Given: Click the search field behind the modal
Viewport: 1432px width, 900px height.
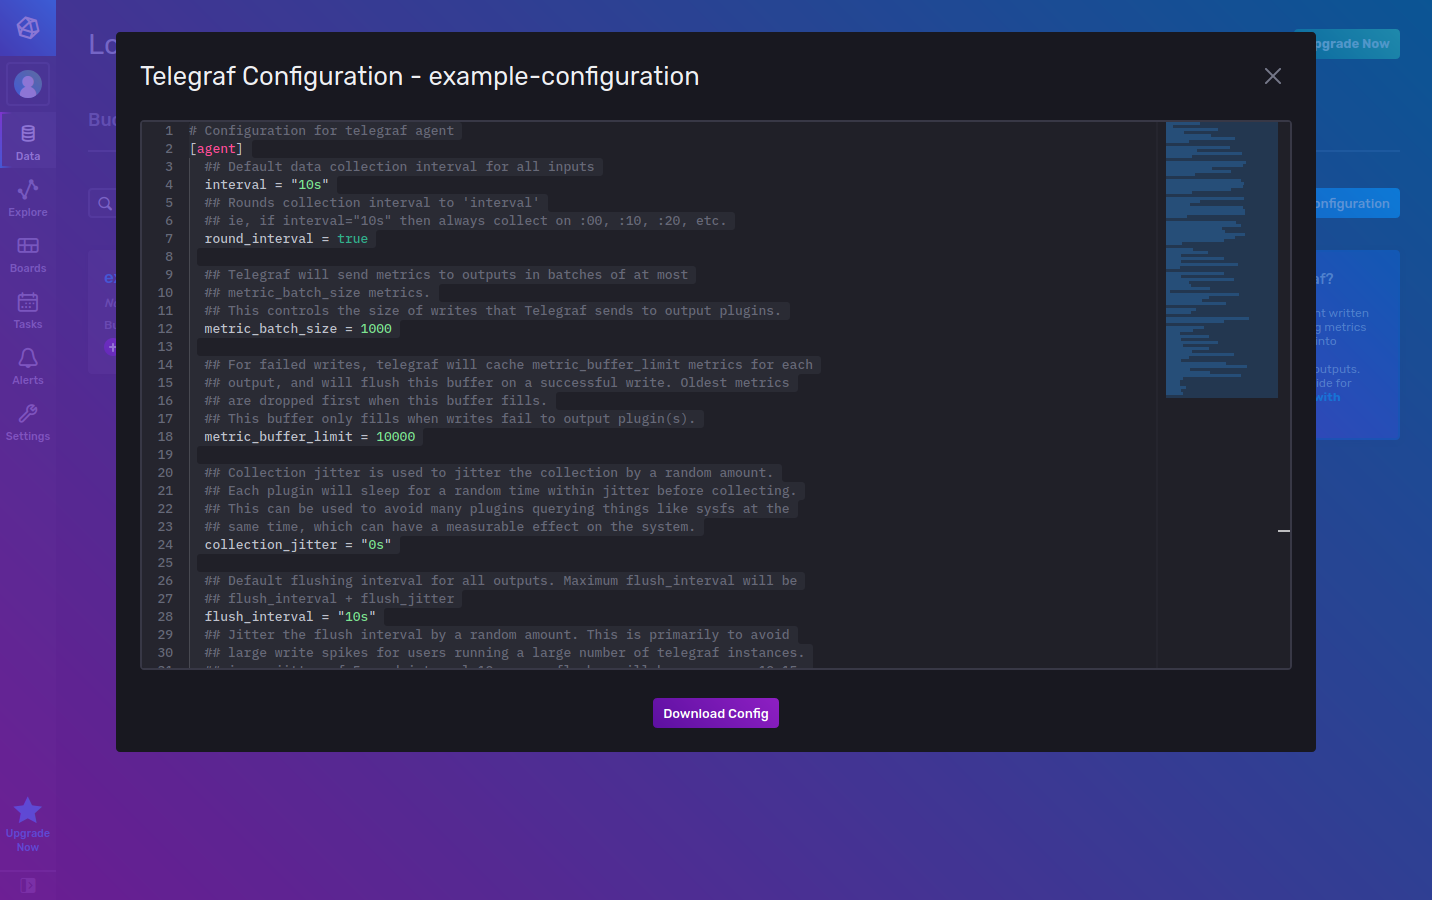Looking at the screenshot, I should [105, 203].
